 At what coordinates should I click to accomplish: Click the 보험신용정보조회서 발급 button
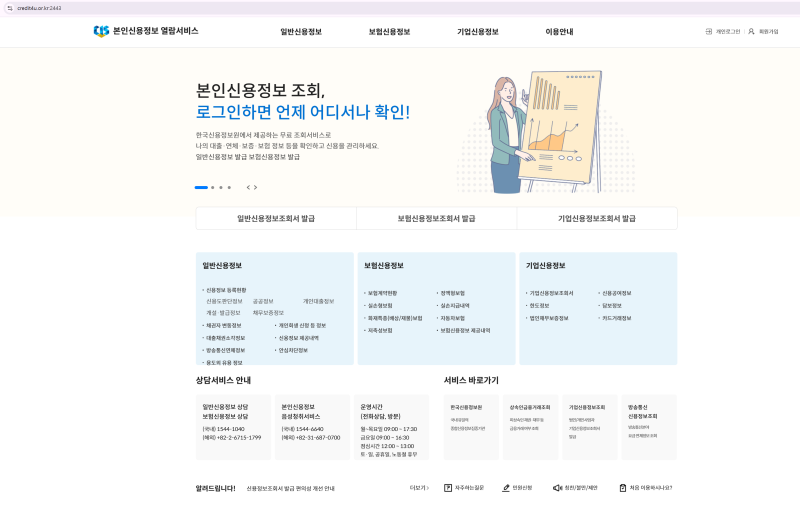[436, 218]
